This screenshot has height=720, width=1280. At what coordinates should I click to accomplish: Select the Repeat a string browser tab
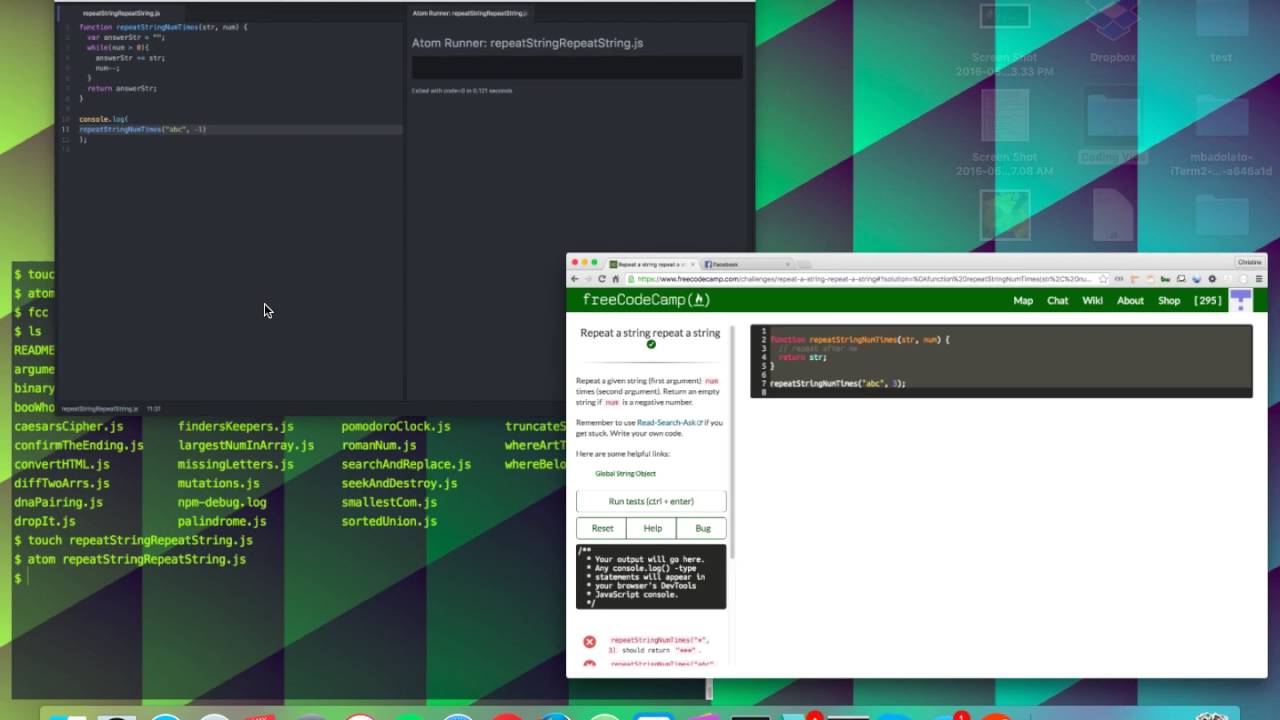point(650,264)
